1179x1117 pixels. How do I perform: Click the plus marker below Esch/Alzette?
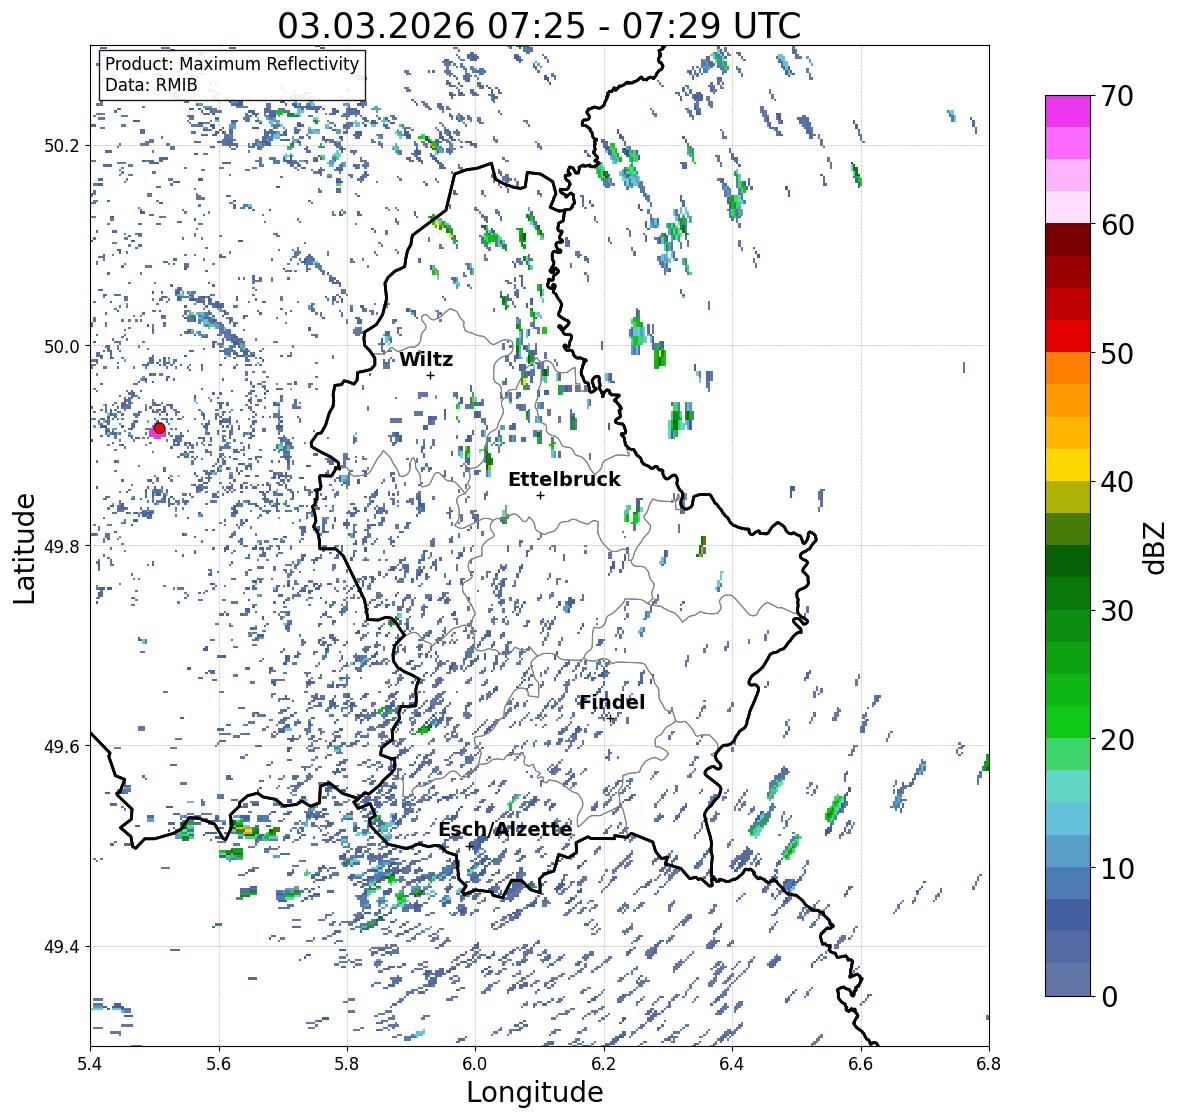[x=470, y=846]
